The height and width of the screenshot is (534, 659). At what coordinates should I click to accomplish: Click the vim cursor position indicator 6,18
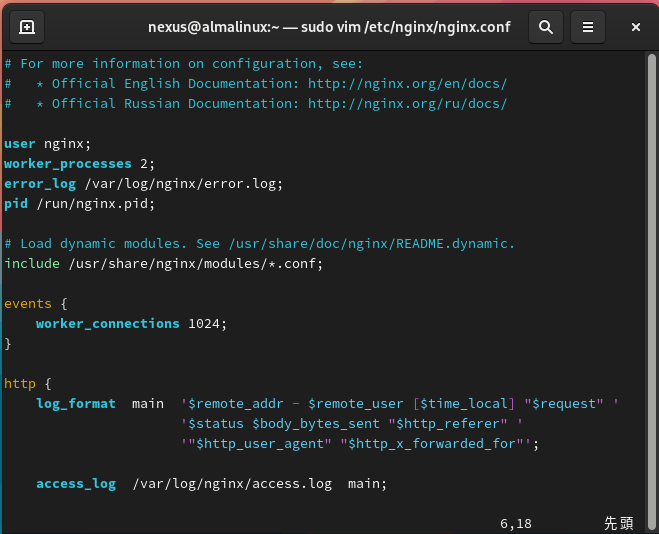tap(516, 523)
